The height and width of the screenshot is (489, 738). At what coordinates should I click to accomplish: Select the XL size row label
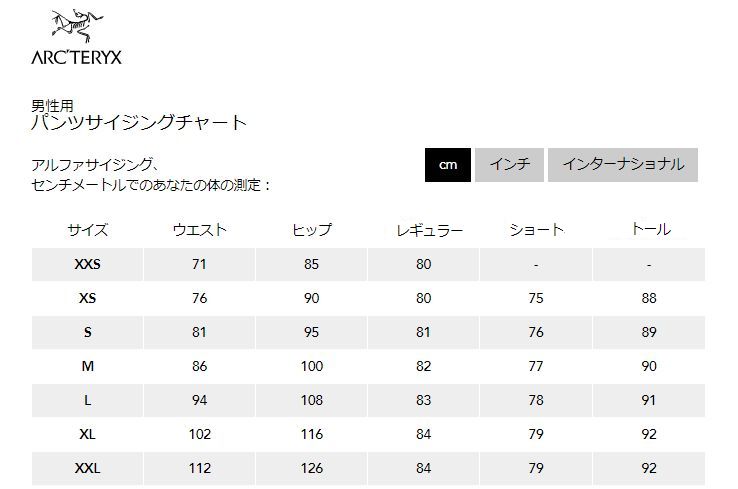[x=88, y=435]
